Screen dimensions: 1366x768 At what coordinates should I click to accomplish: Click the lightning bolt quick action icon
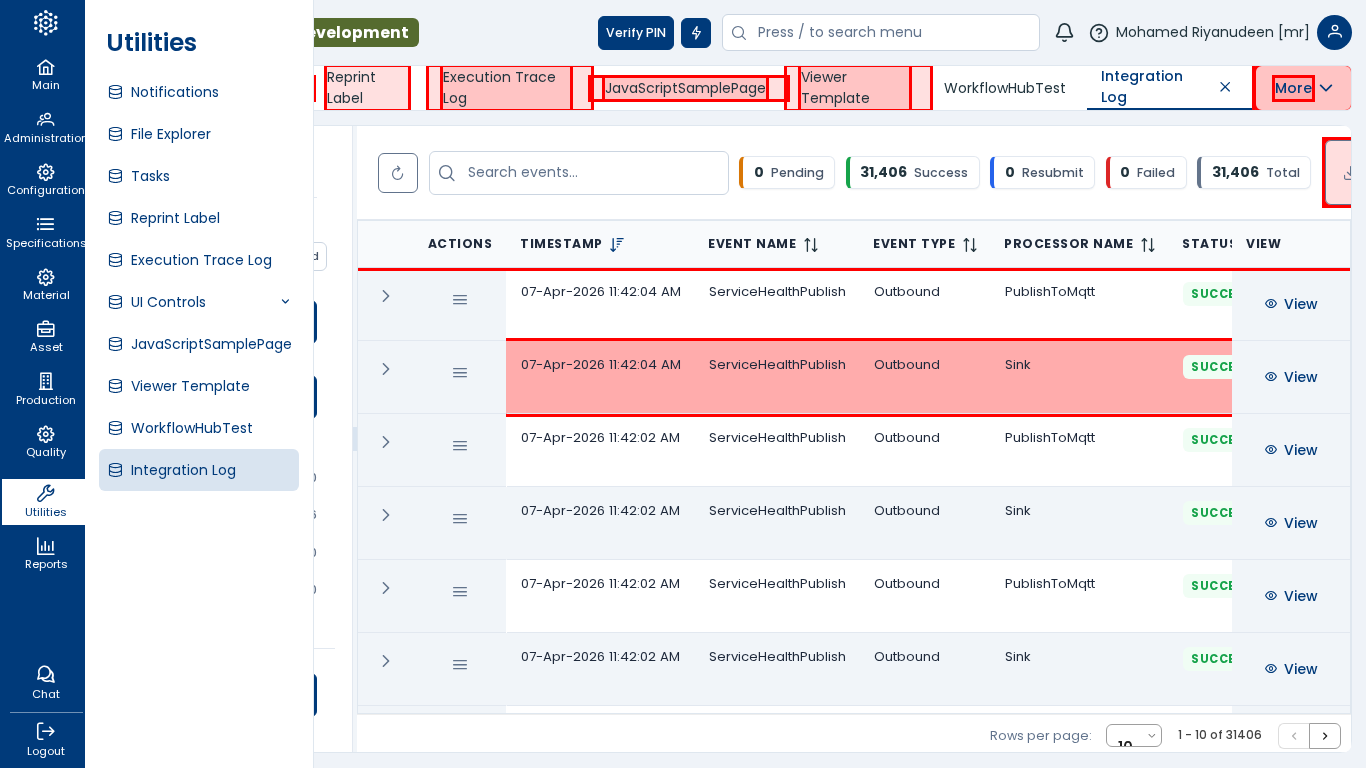click(x=696, y=33)
